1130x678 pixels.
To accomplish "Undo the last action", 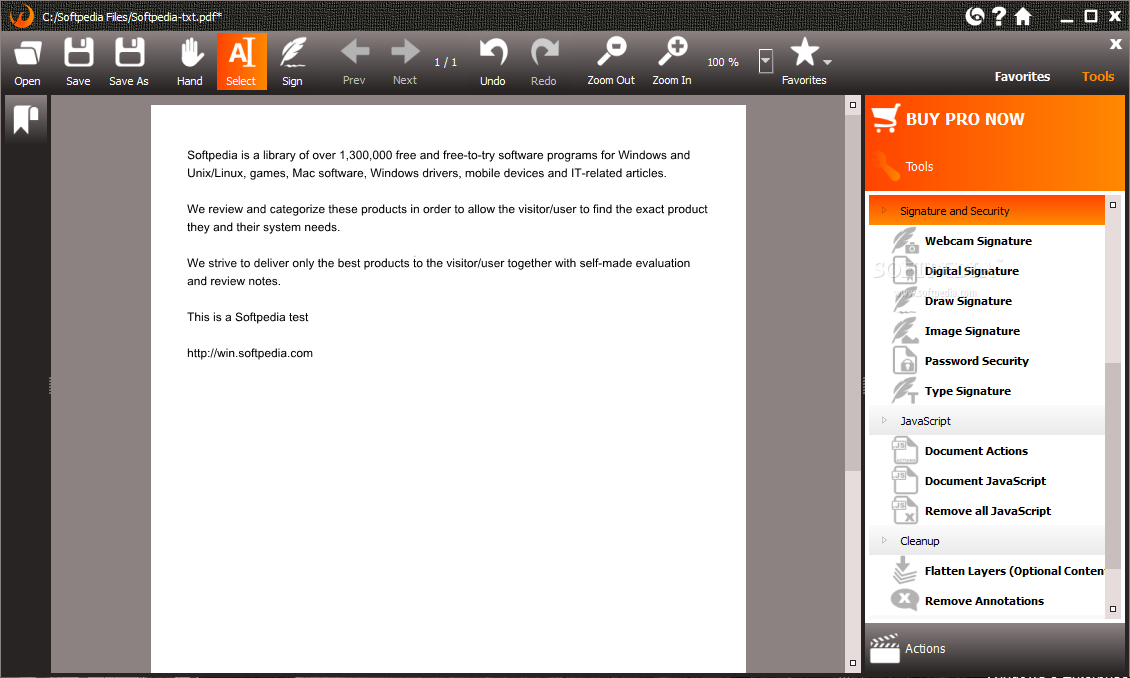I will tap(493, 61).
